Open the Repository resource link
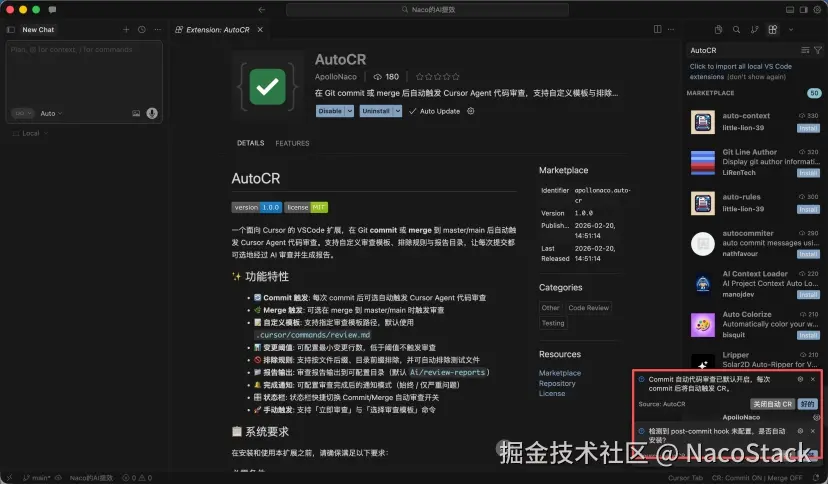 coord(557,383)
